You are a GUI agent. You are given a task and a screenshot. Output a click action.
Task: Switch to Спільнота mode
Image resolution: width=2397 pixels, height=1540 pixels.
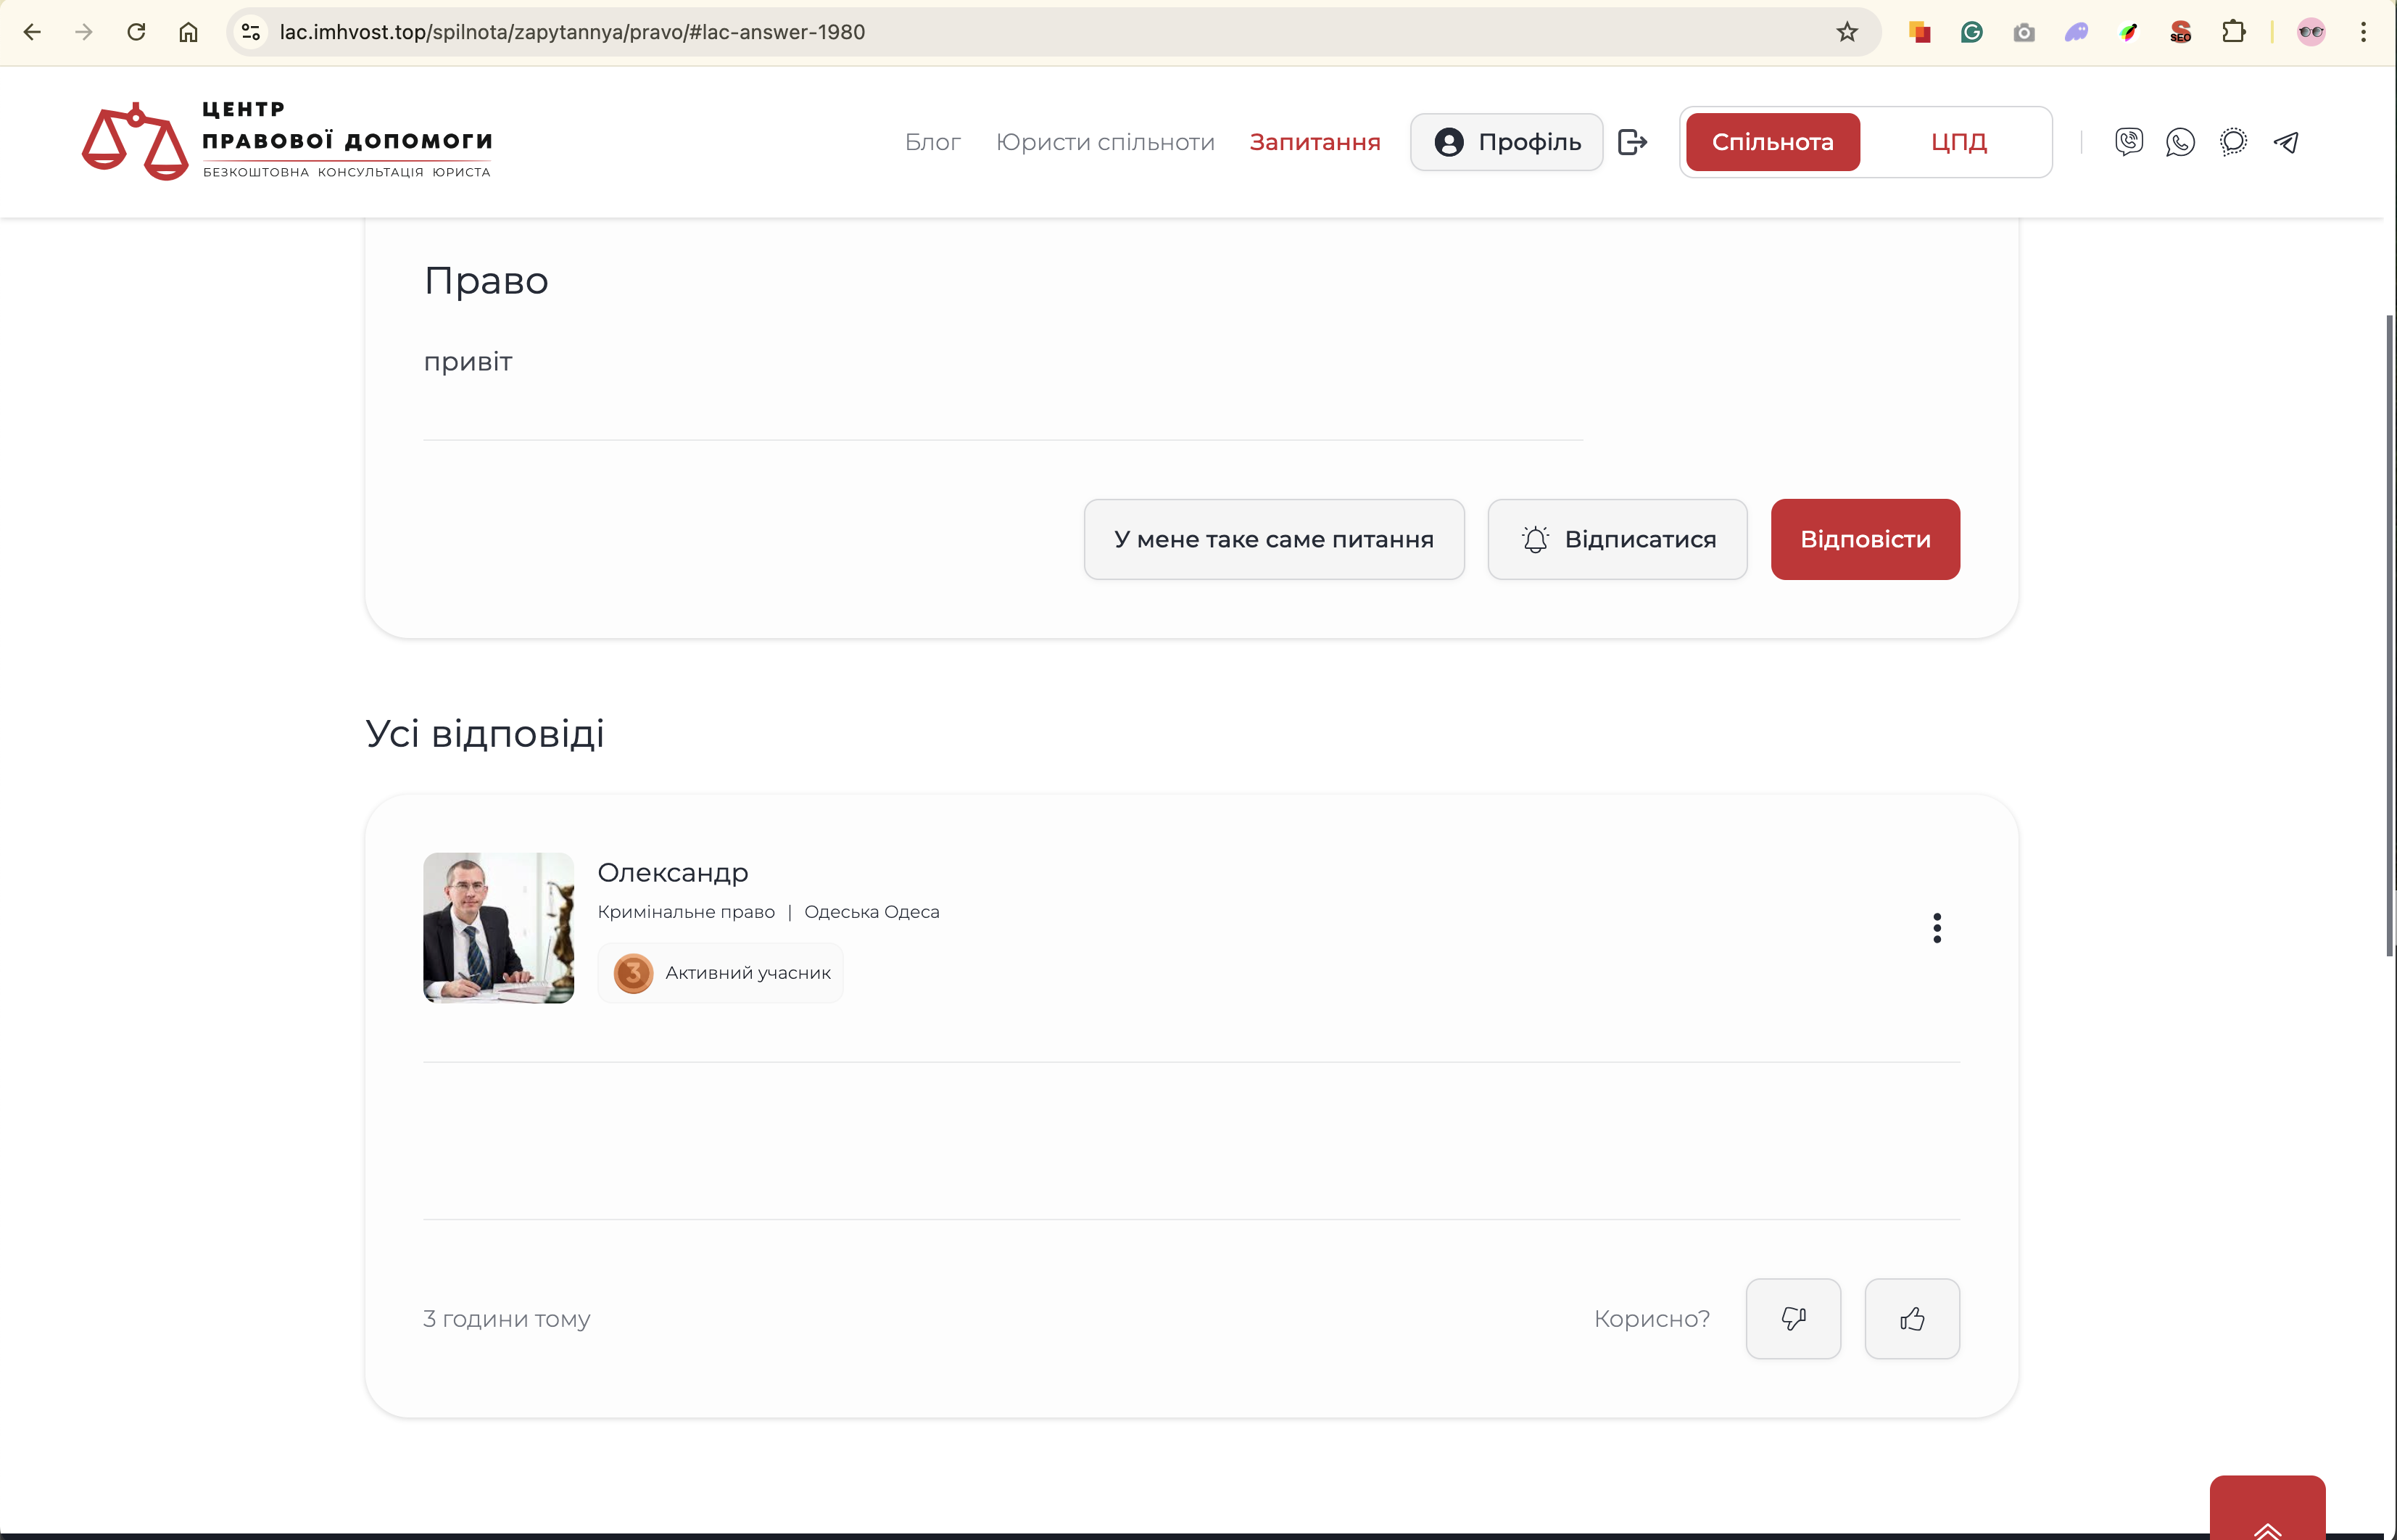point(1772,142)
